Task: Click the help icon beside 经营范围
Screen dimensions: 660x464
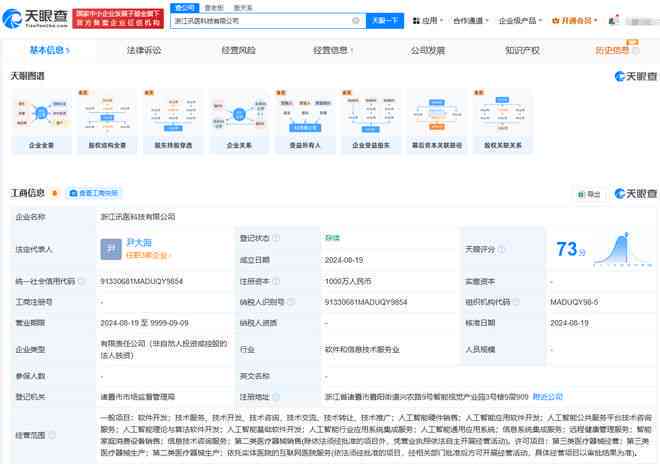Action: [x=52, y=435]
